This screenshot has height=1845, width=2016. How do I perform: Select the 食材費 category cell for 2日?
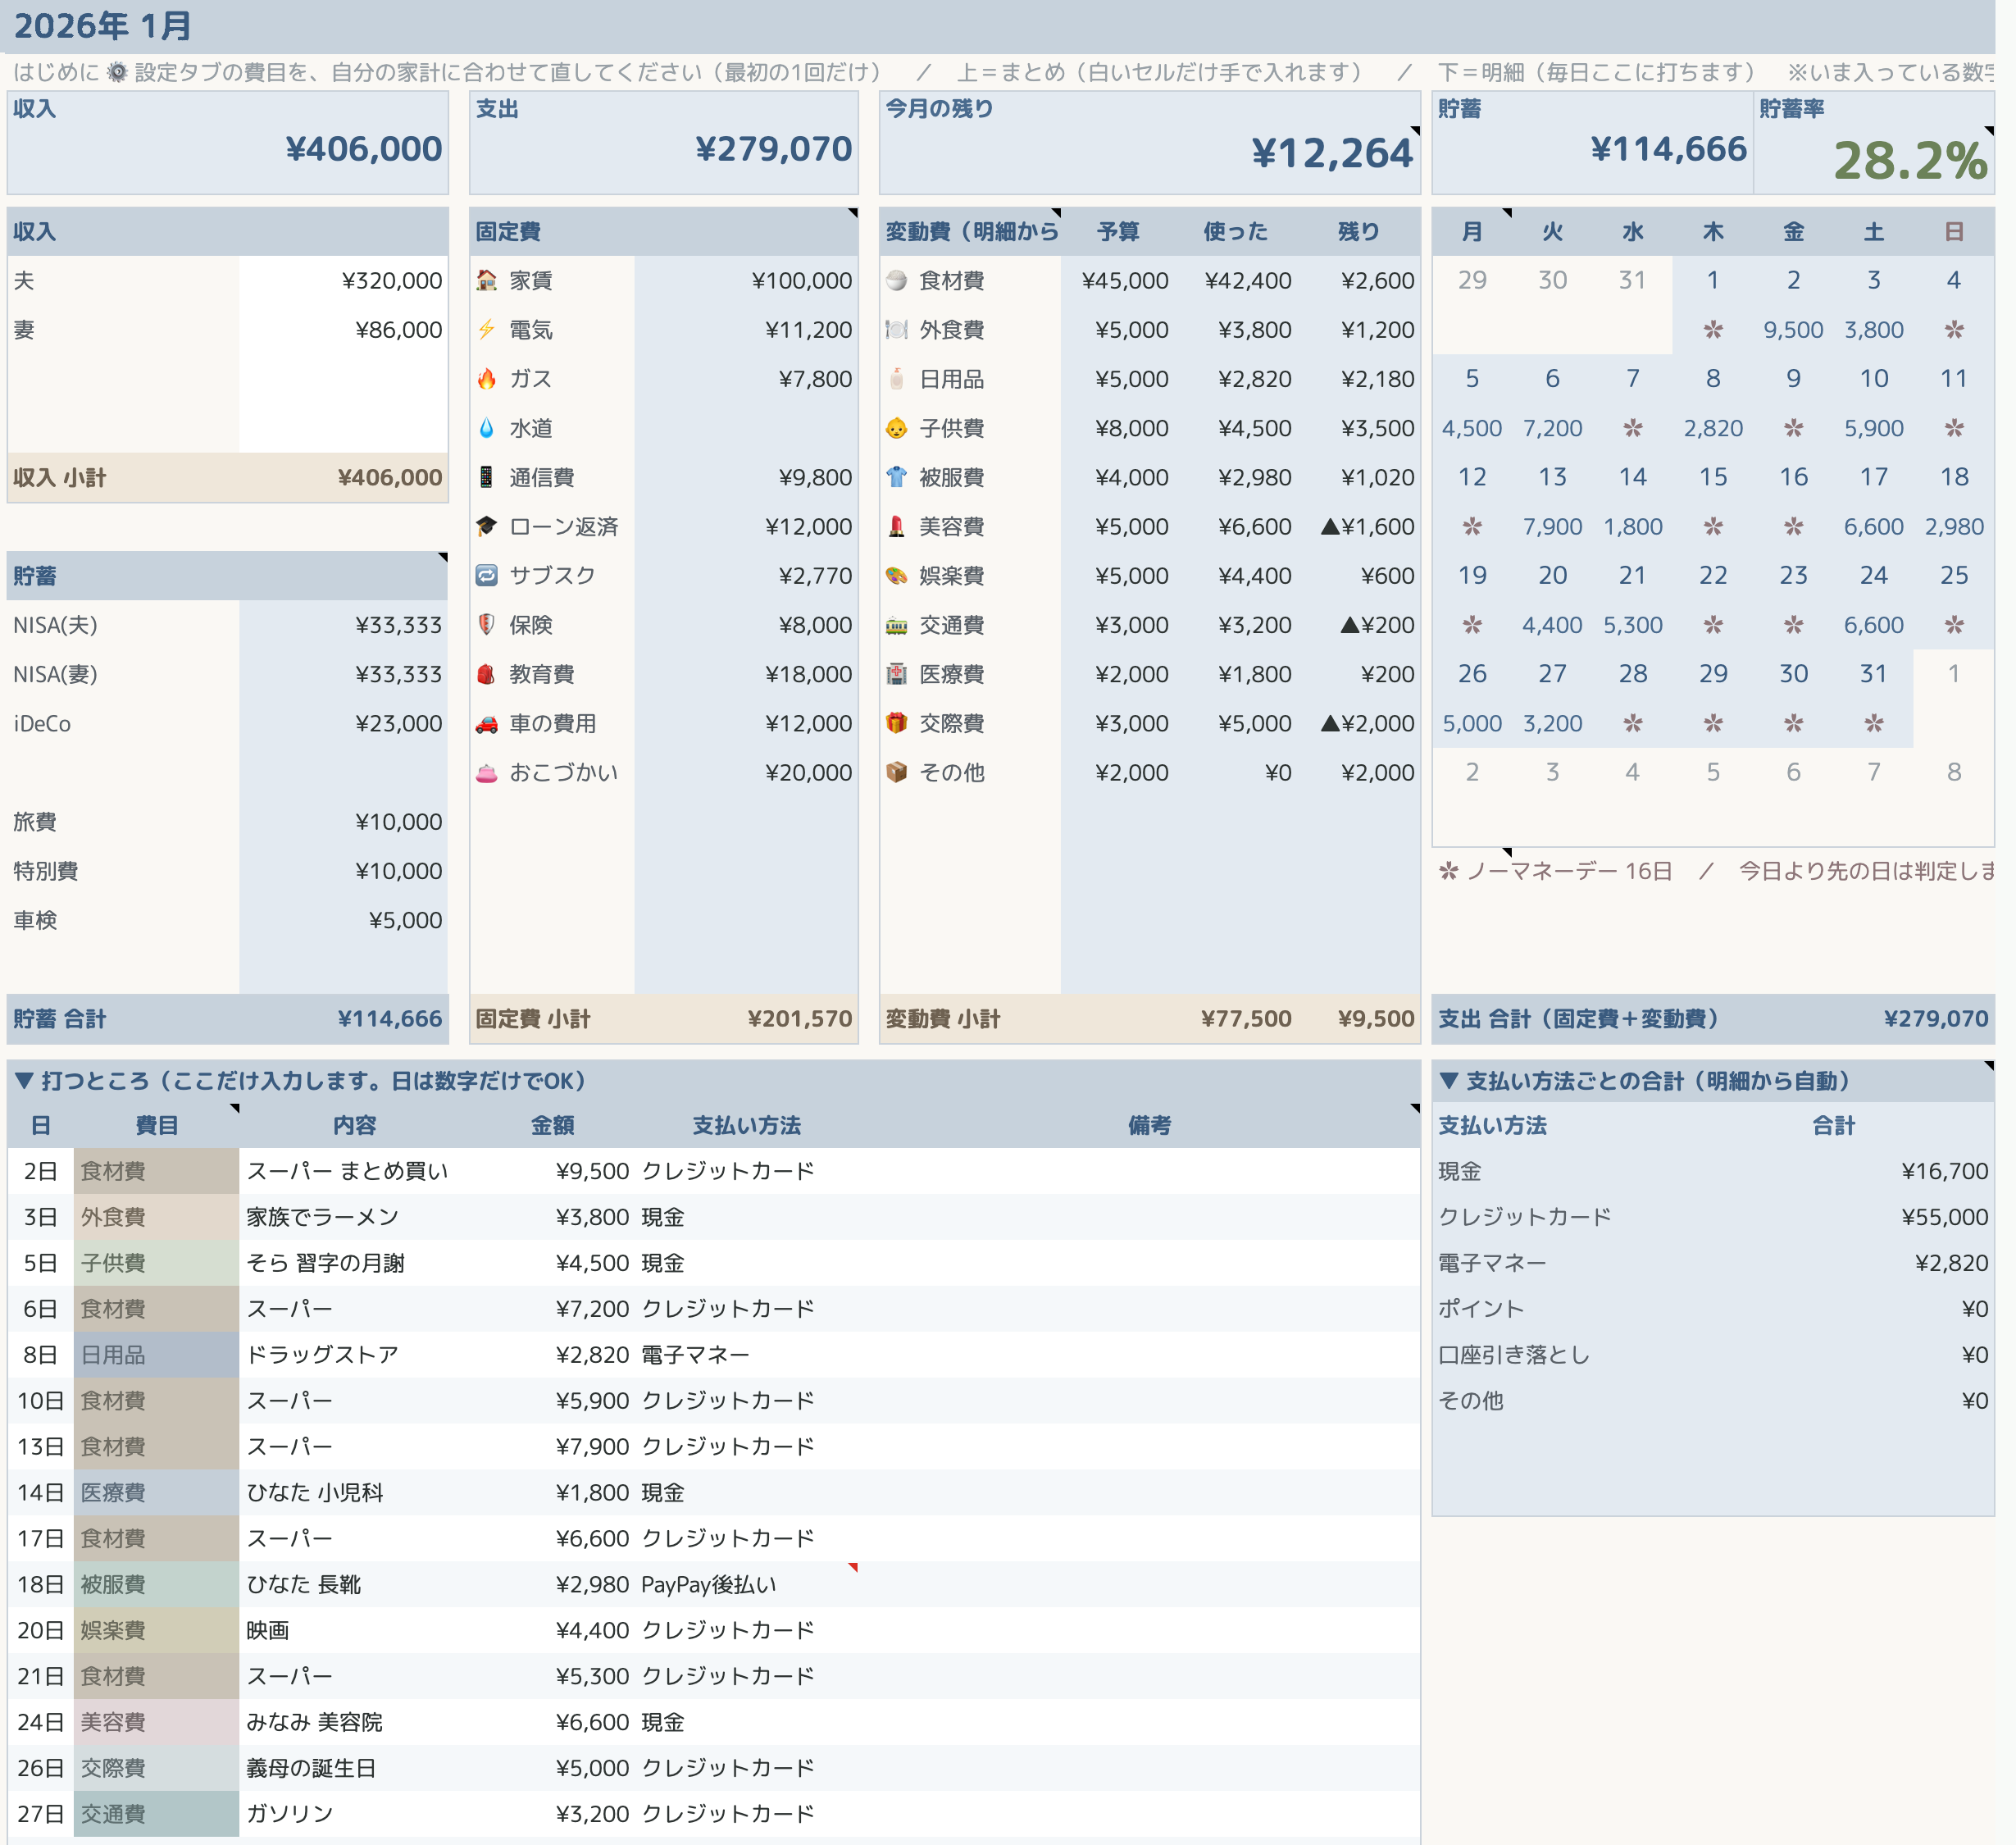[x=156, y=1170]
